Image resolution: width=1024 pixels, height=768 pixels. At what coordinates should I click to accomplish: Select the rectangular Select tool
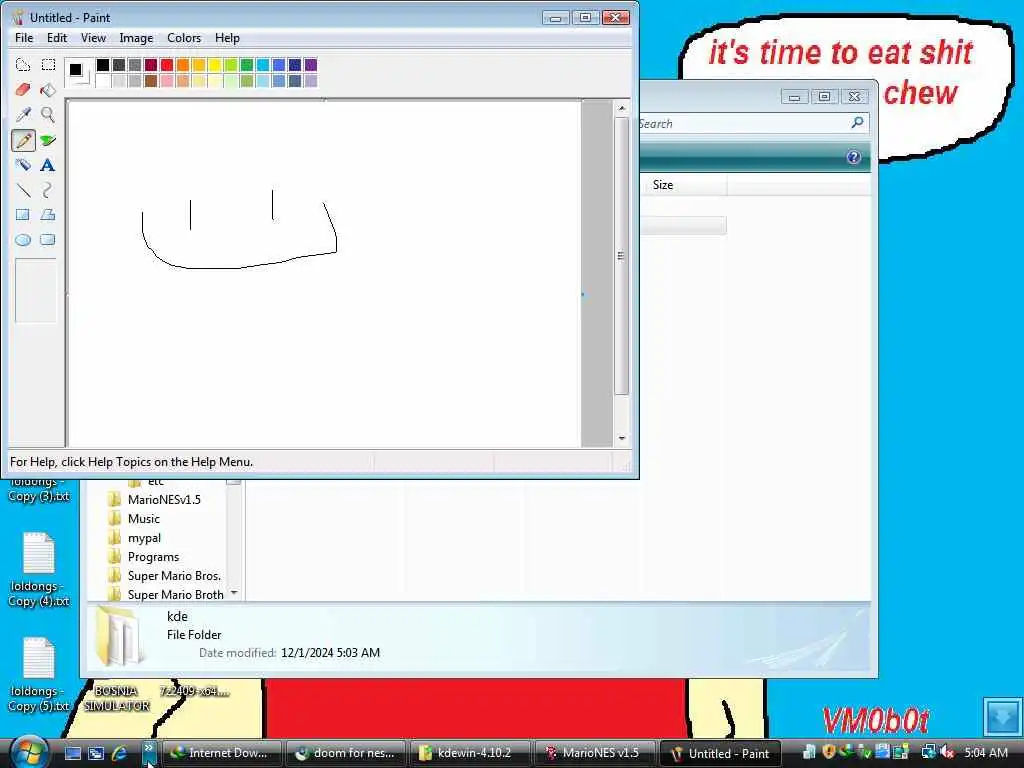[x=48, y=65]
